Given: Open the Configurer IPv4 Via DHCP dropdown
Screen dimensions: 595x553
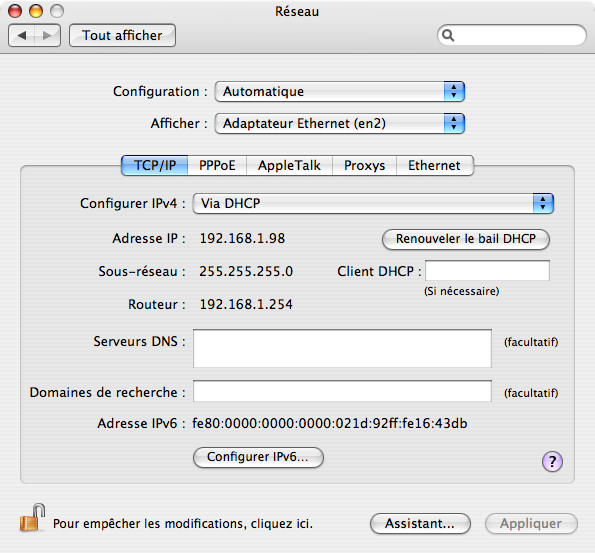Looking at the screenshot, I should point(373,203).
